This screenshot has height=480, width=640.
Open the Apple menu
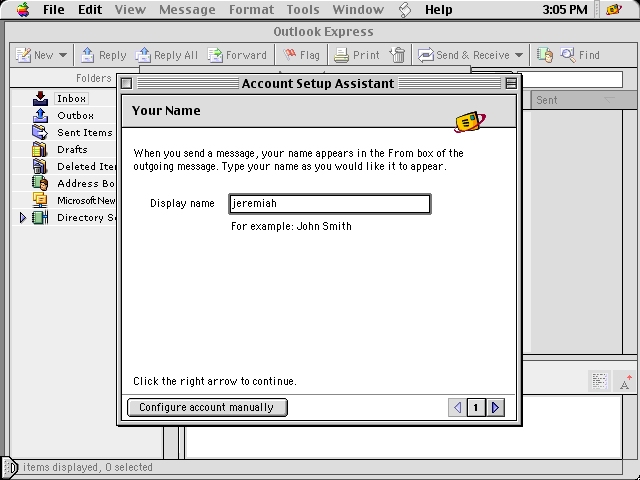(x=23, y=9)
